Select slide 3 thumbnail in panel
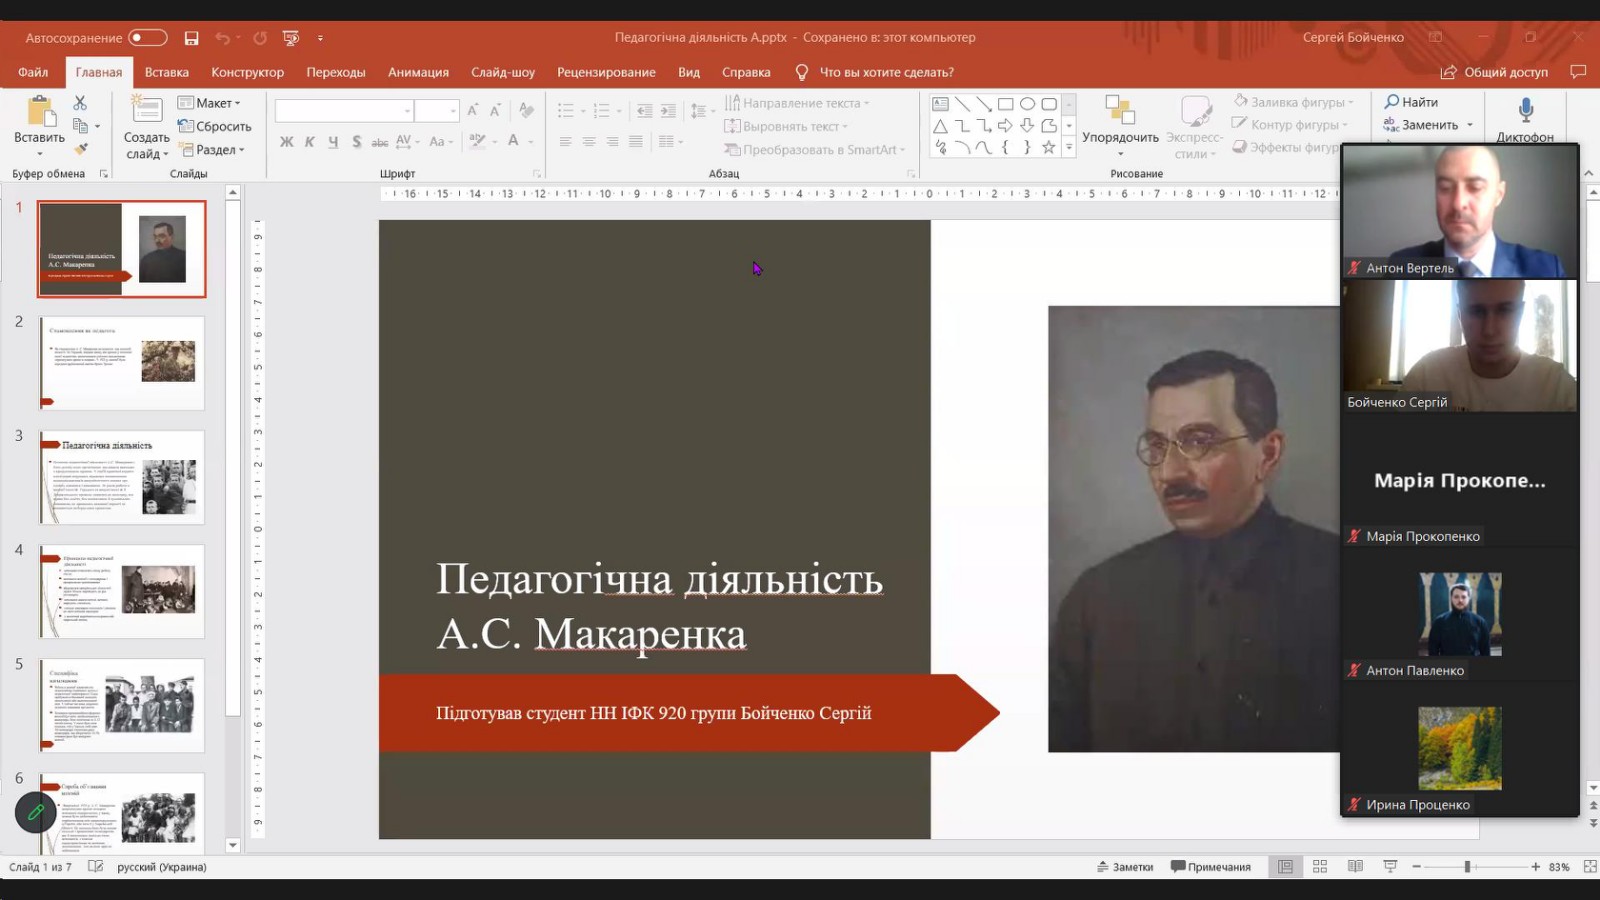Viewport: 1600px width, 900px height. coord(122,478)
